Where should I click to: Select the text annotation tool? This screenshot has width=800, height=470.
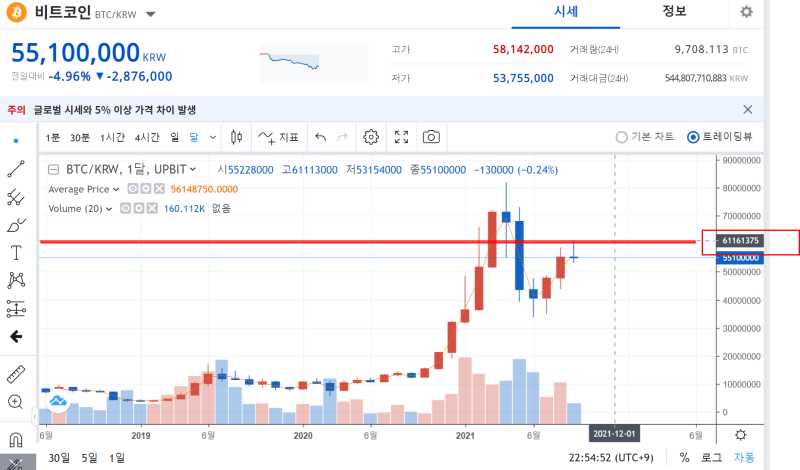coord(16,253)
